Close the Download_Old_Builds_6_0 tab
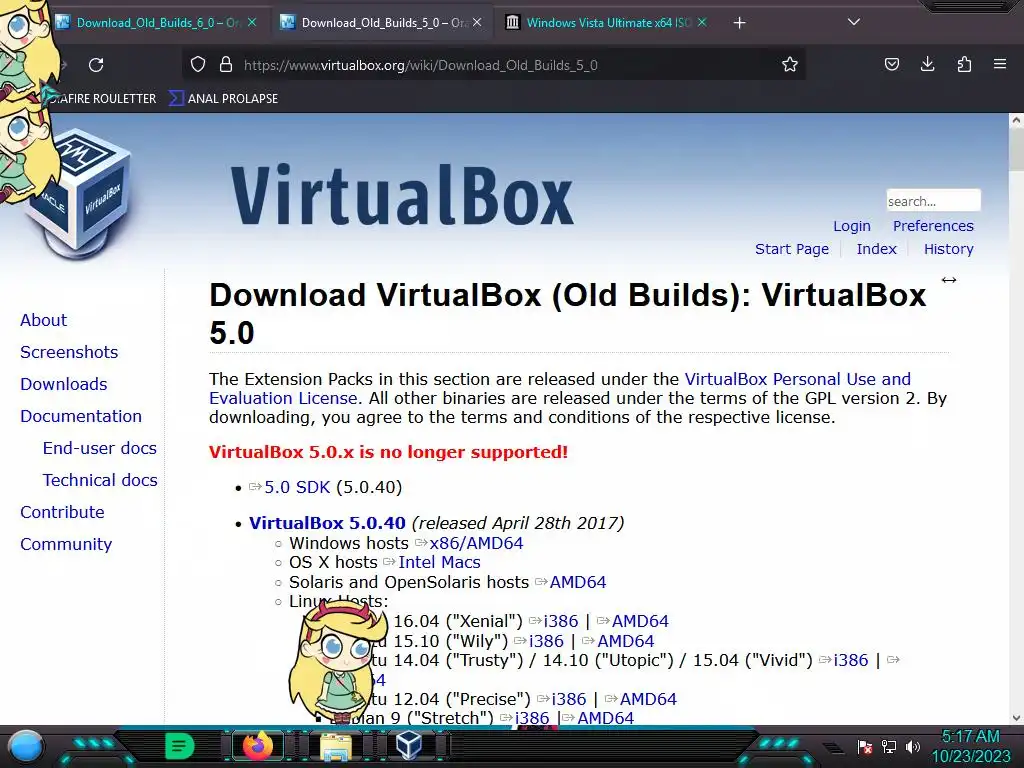The image size is (1024, 768). coord(252,22)
